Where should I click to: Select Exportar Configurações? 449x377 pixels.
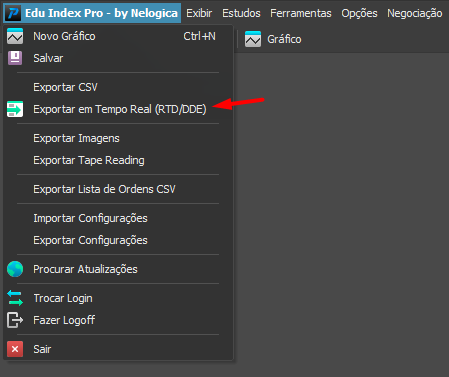(x=118, y=240)
